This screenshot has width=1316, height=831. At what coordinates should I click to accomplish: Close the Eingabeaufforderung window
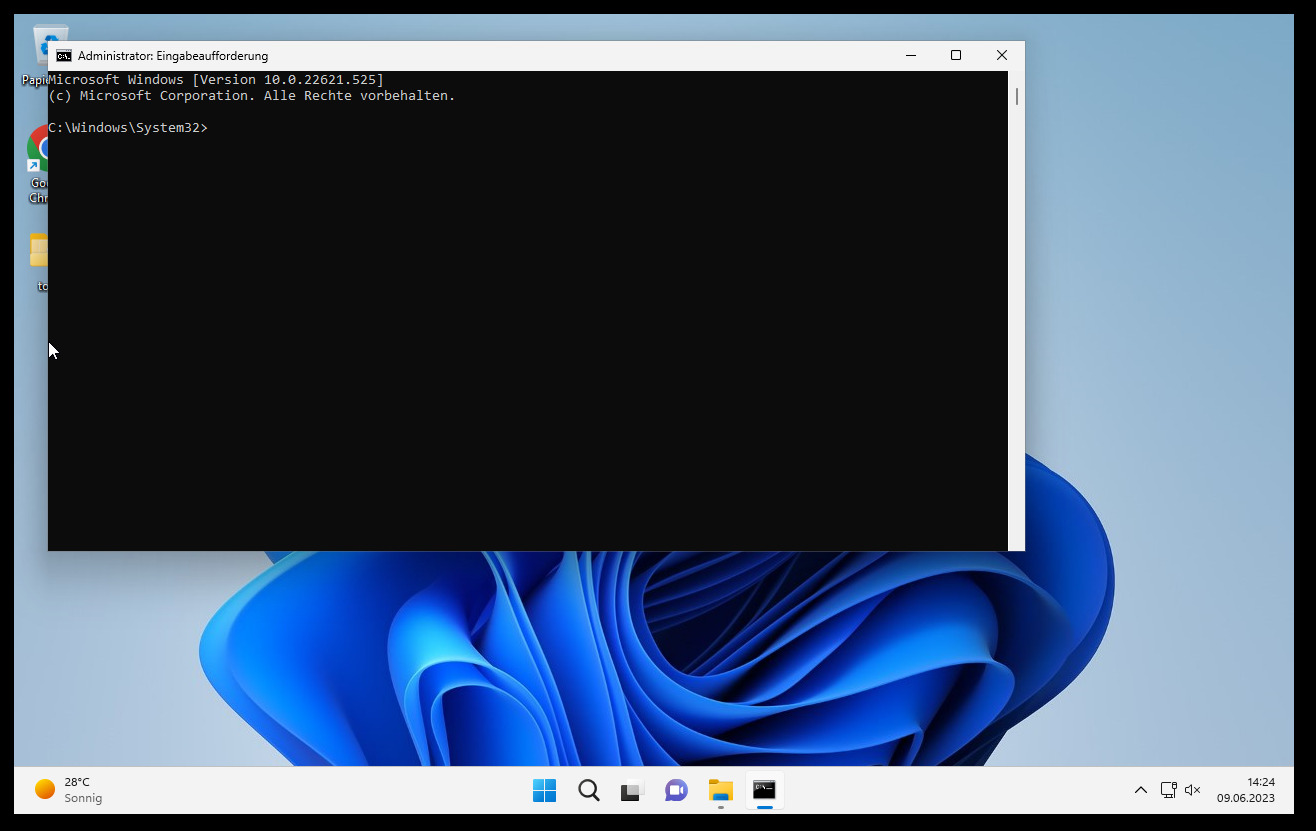point(1002,56)
